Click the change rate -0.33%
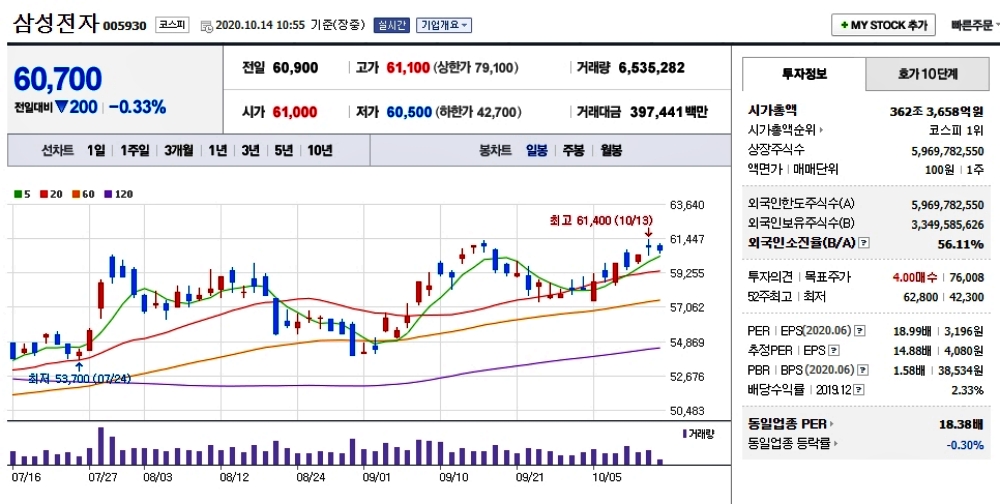 tap(137, 107)
